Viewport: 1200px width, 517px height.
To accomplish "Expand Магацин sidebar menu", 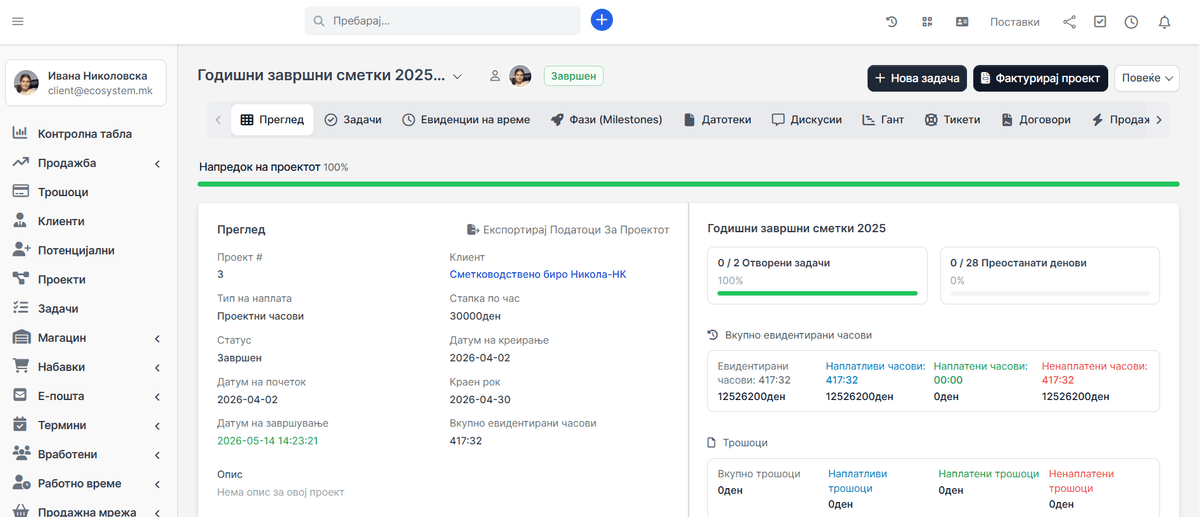I will (x=88, y=338).
